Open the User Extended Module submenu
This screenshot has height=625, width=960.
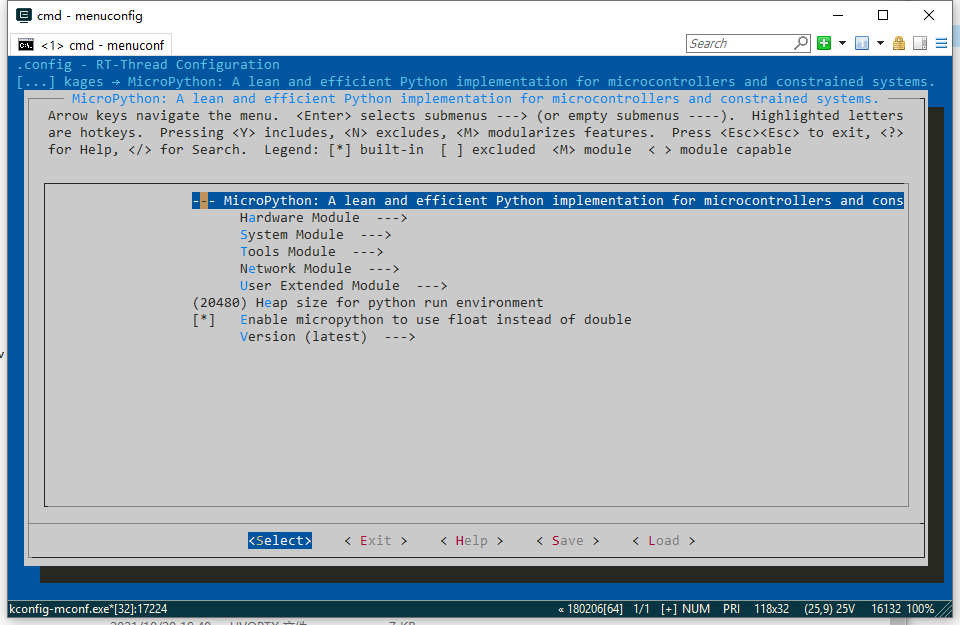(343, 286)
